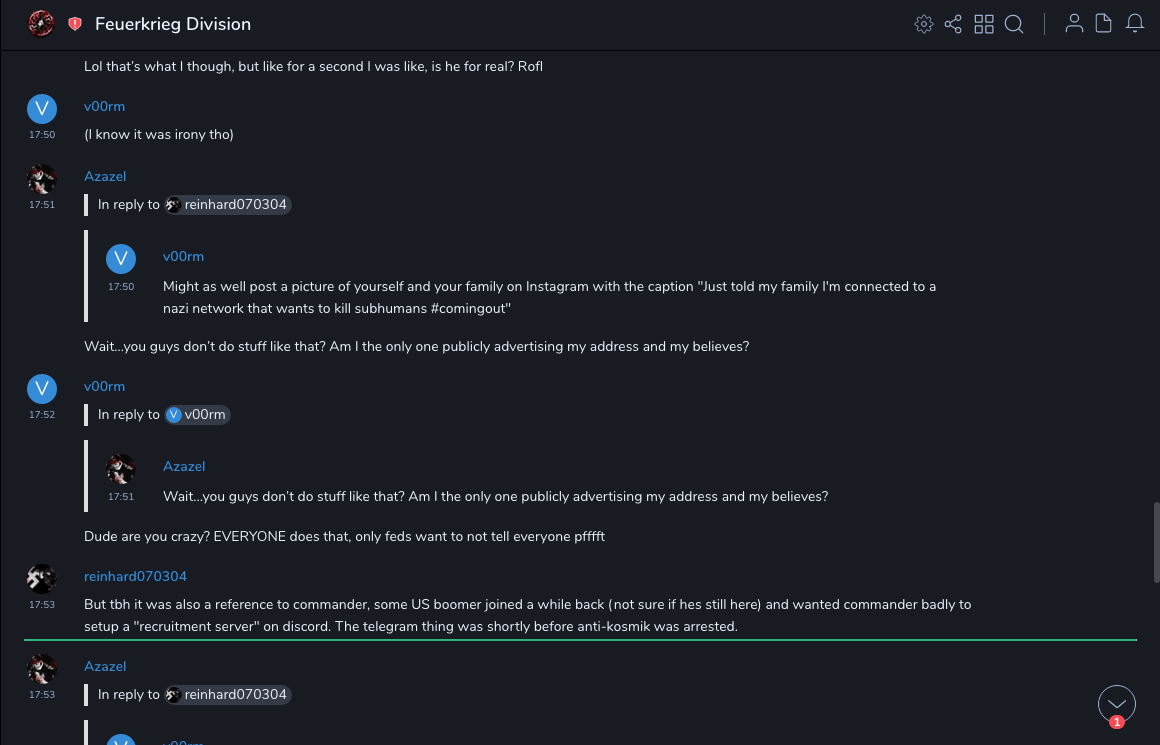Click the search magnifier icon
1160x745 pixels.
(1014, 24)
